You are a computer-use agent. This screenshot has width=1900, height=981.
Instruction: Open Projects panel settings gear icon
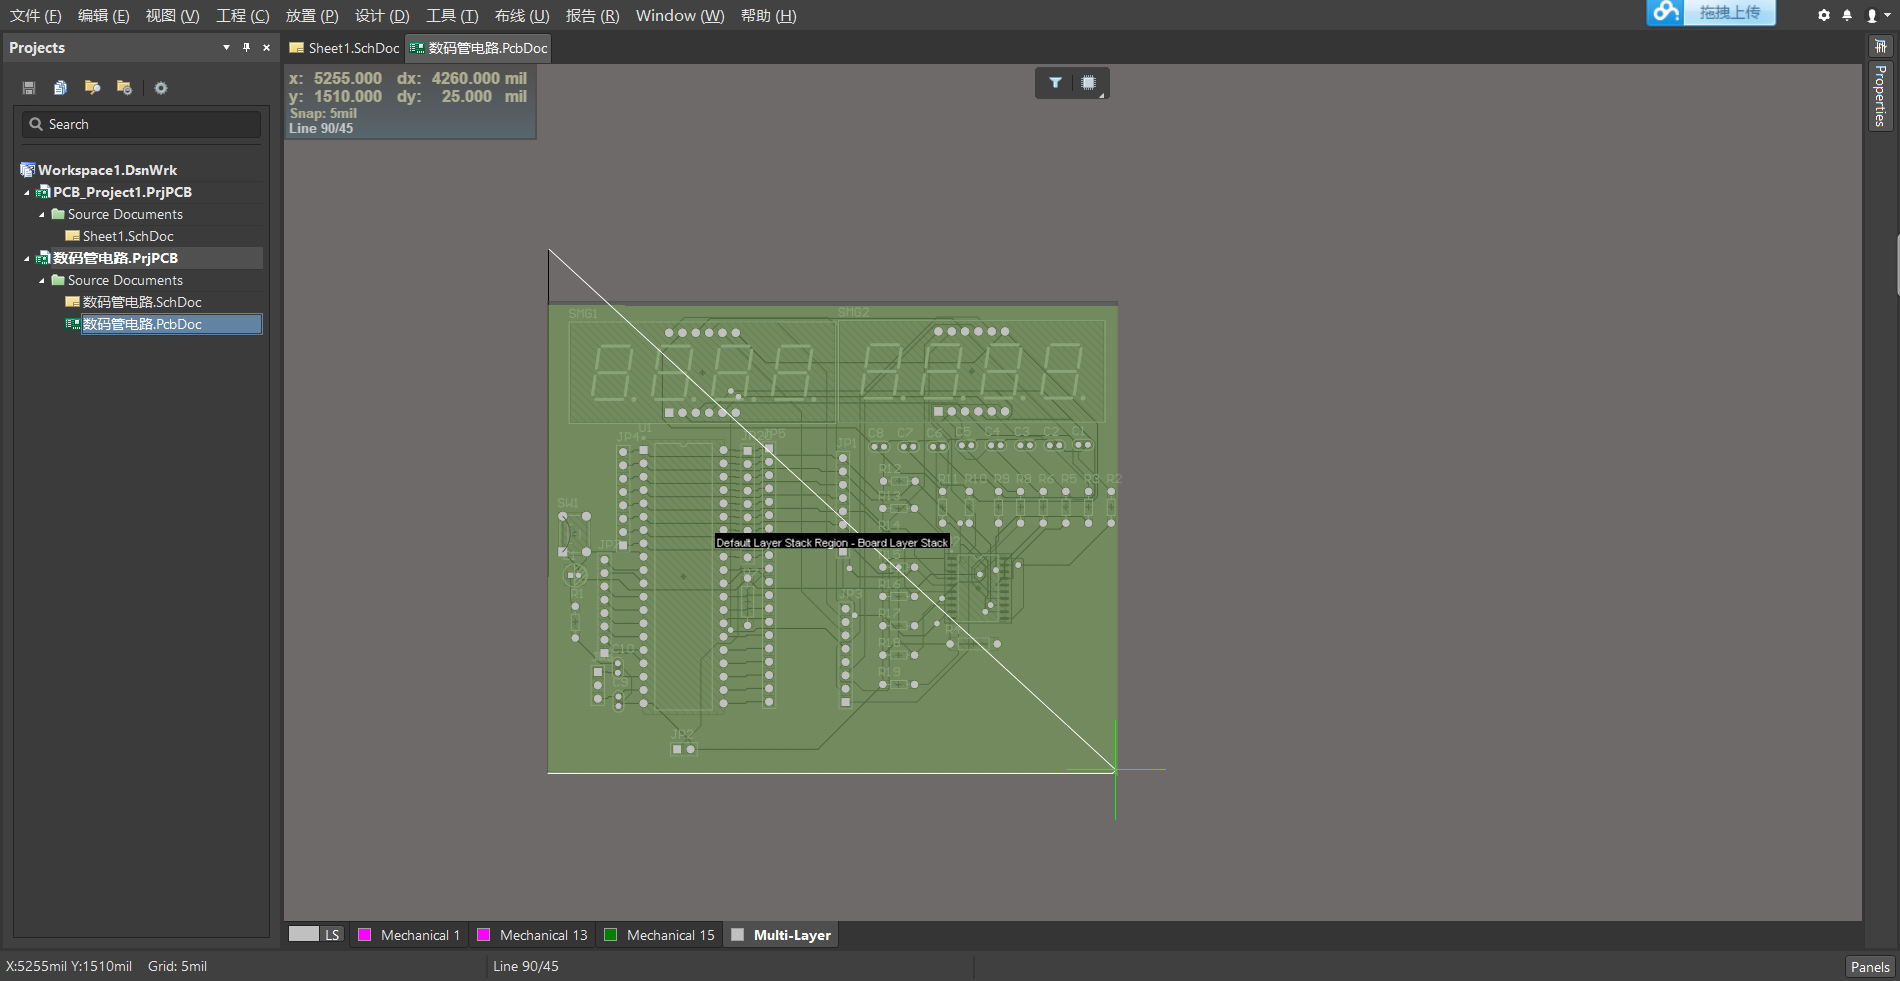[161, 88]
